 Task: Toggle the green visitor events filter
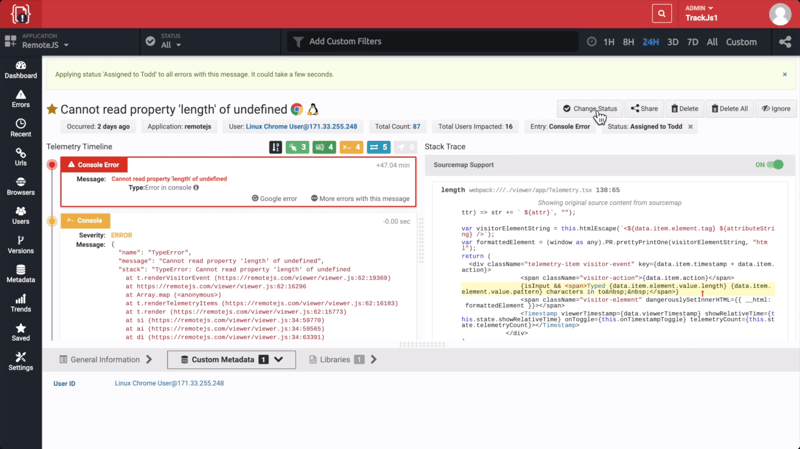(x=297, y=147)
